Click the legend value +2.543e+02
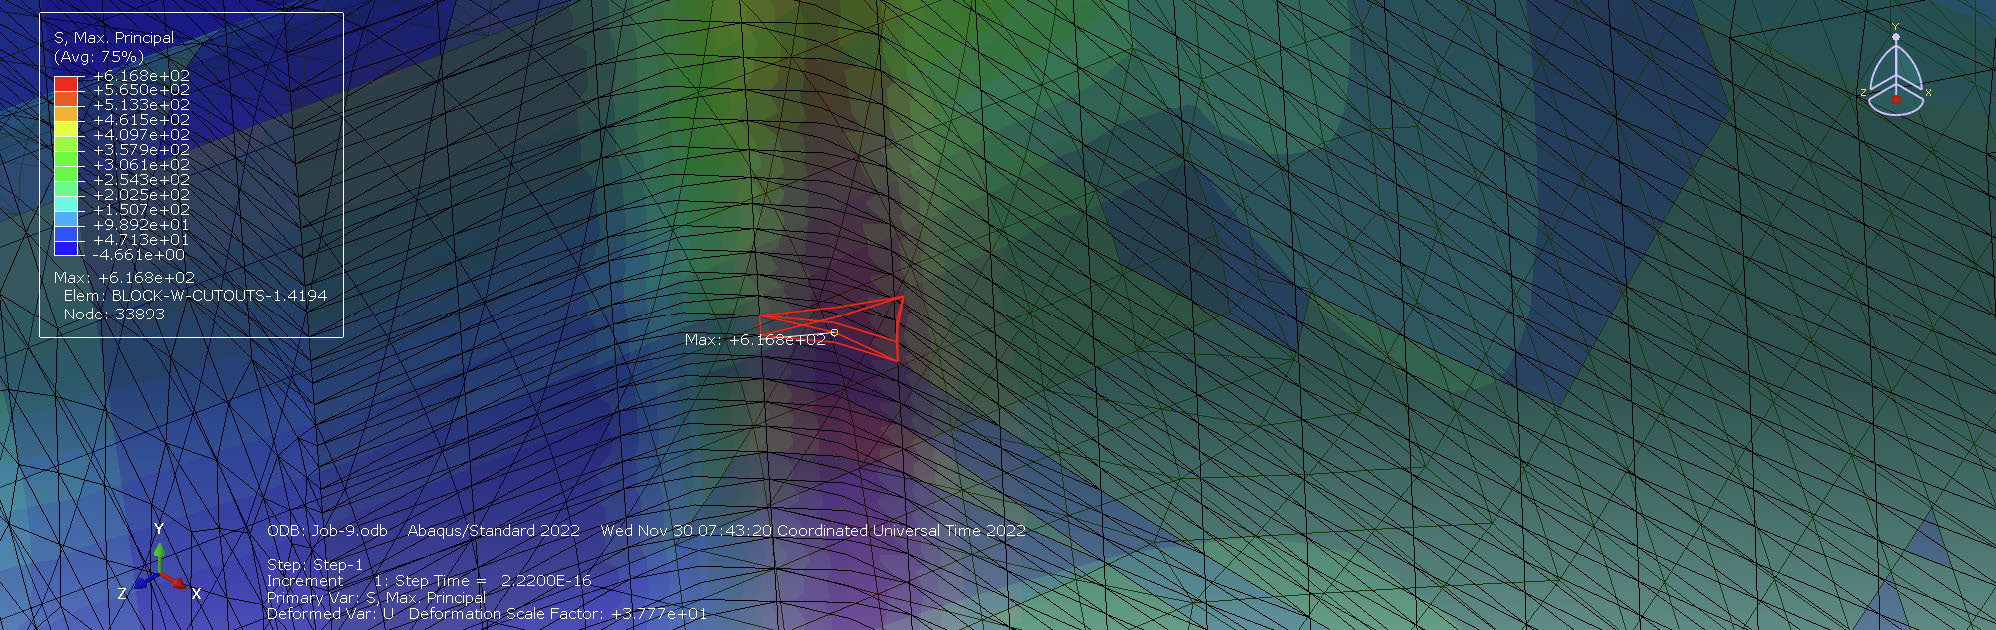The width and height of the screenshot is (1996, 630). point(141,180)
